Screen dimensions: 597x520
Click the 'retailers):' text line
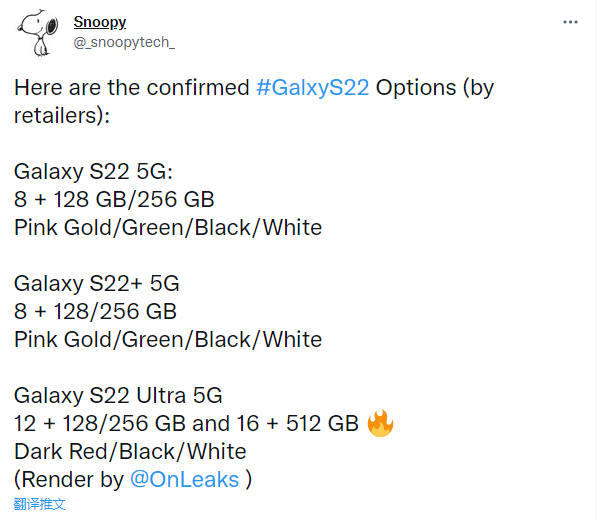point(62,116)
